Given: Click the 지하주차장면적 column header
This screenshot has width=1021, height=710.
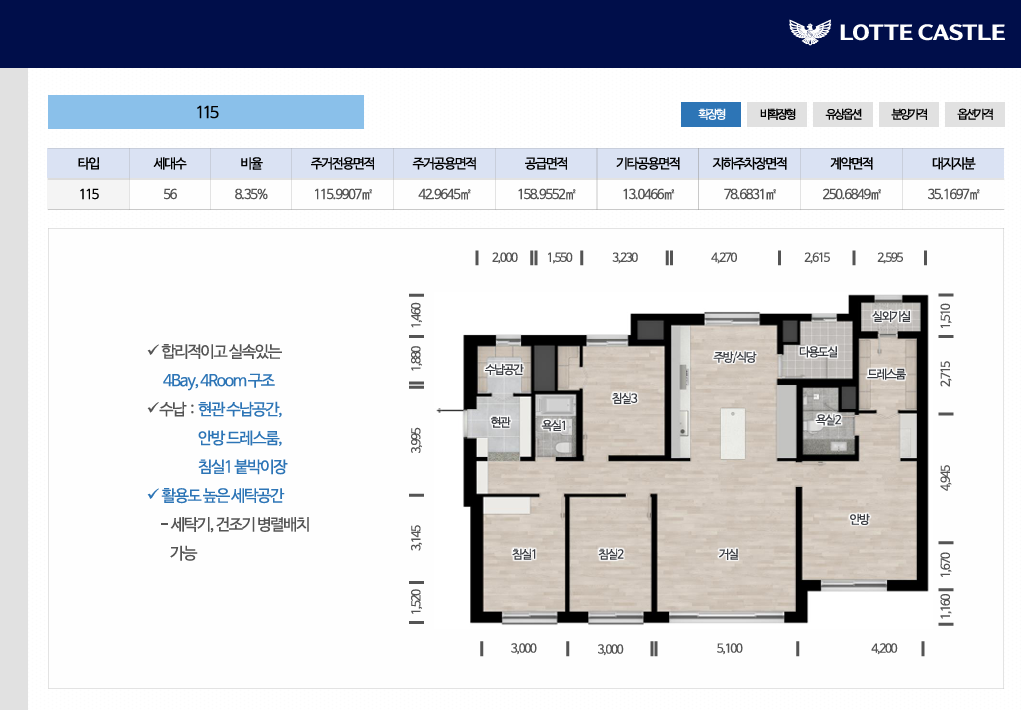Looking at the screenshot, I should click(749, 163).
